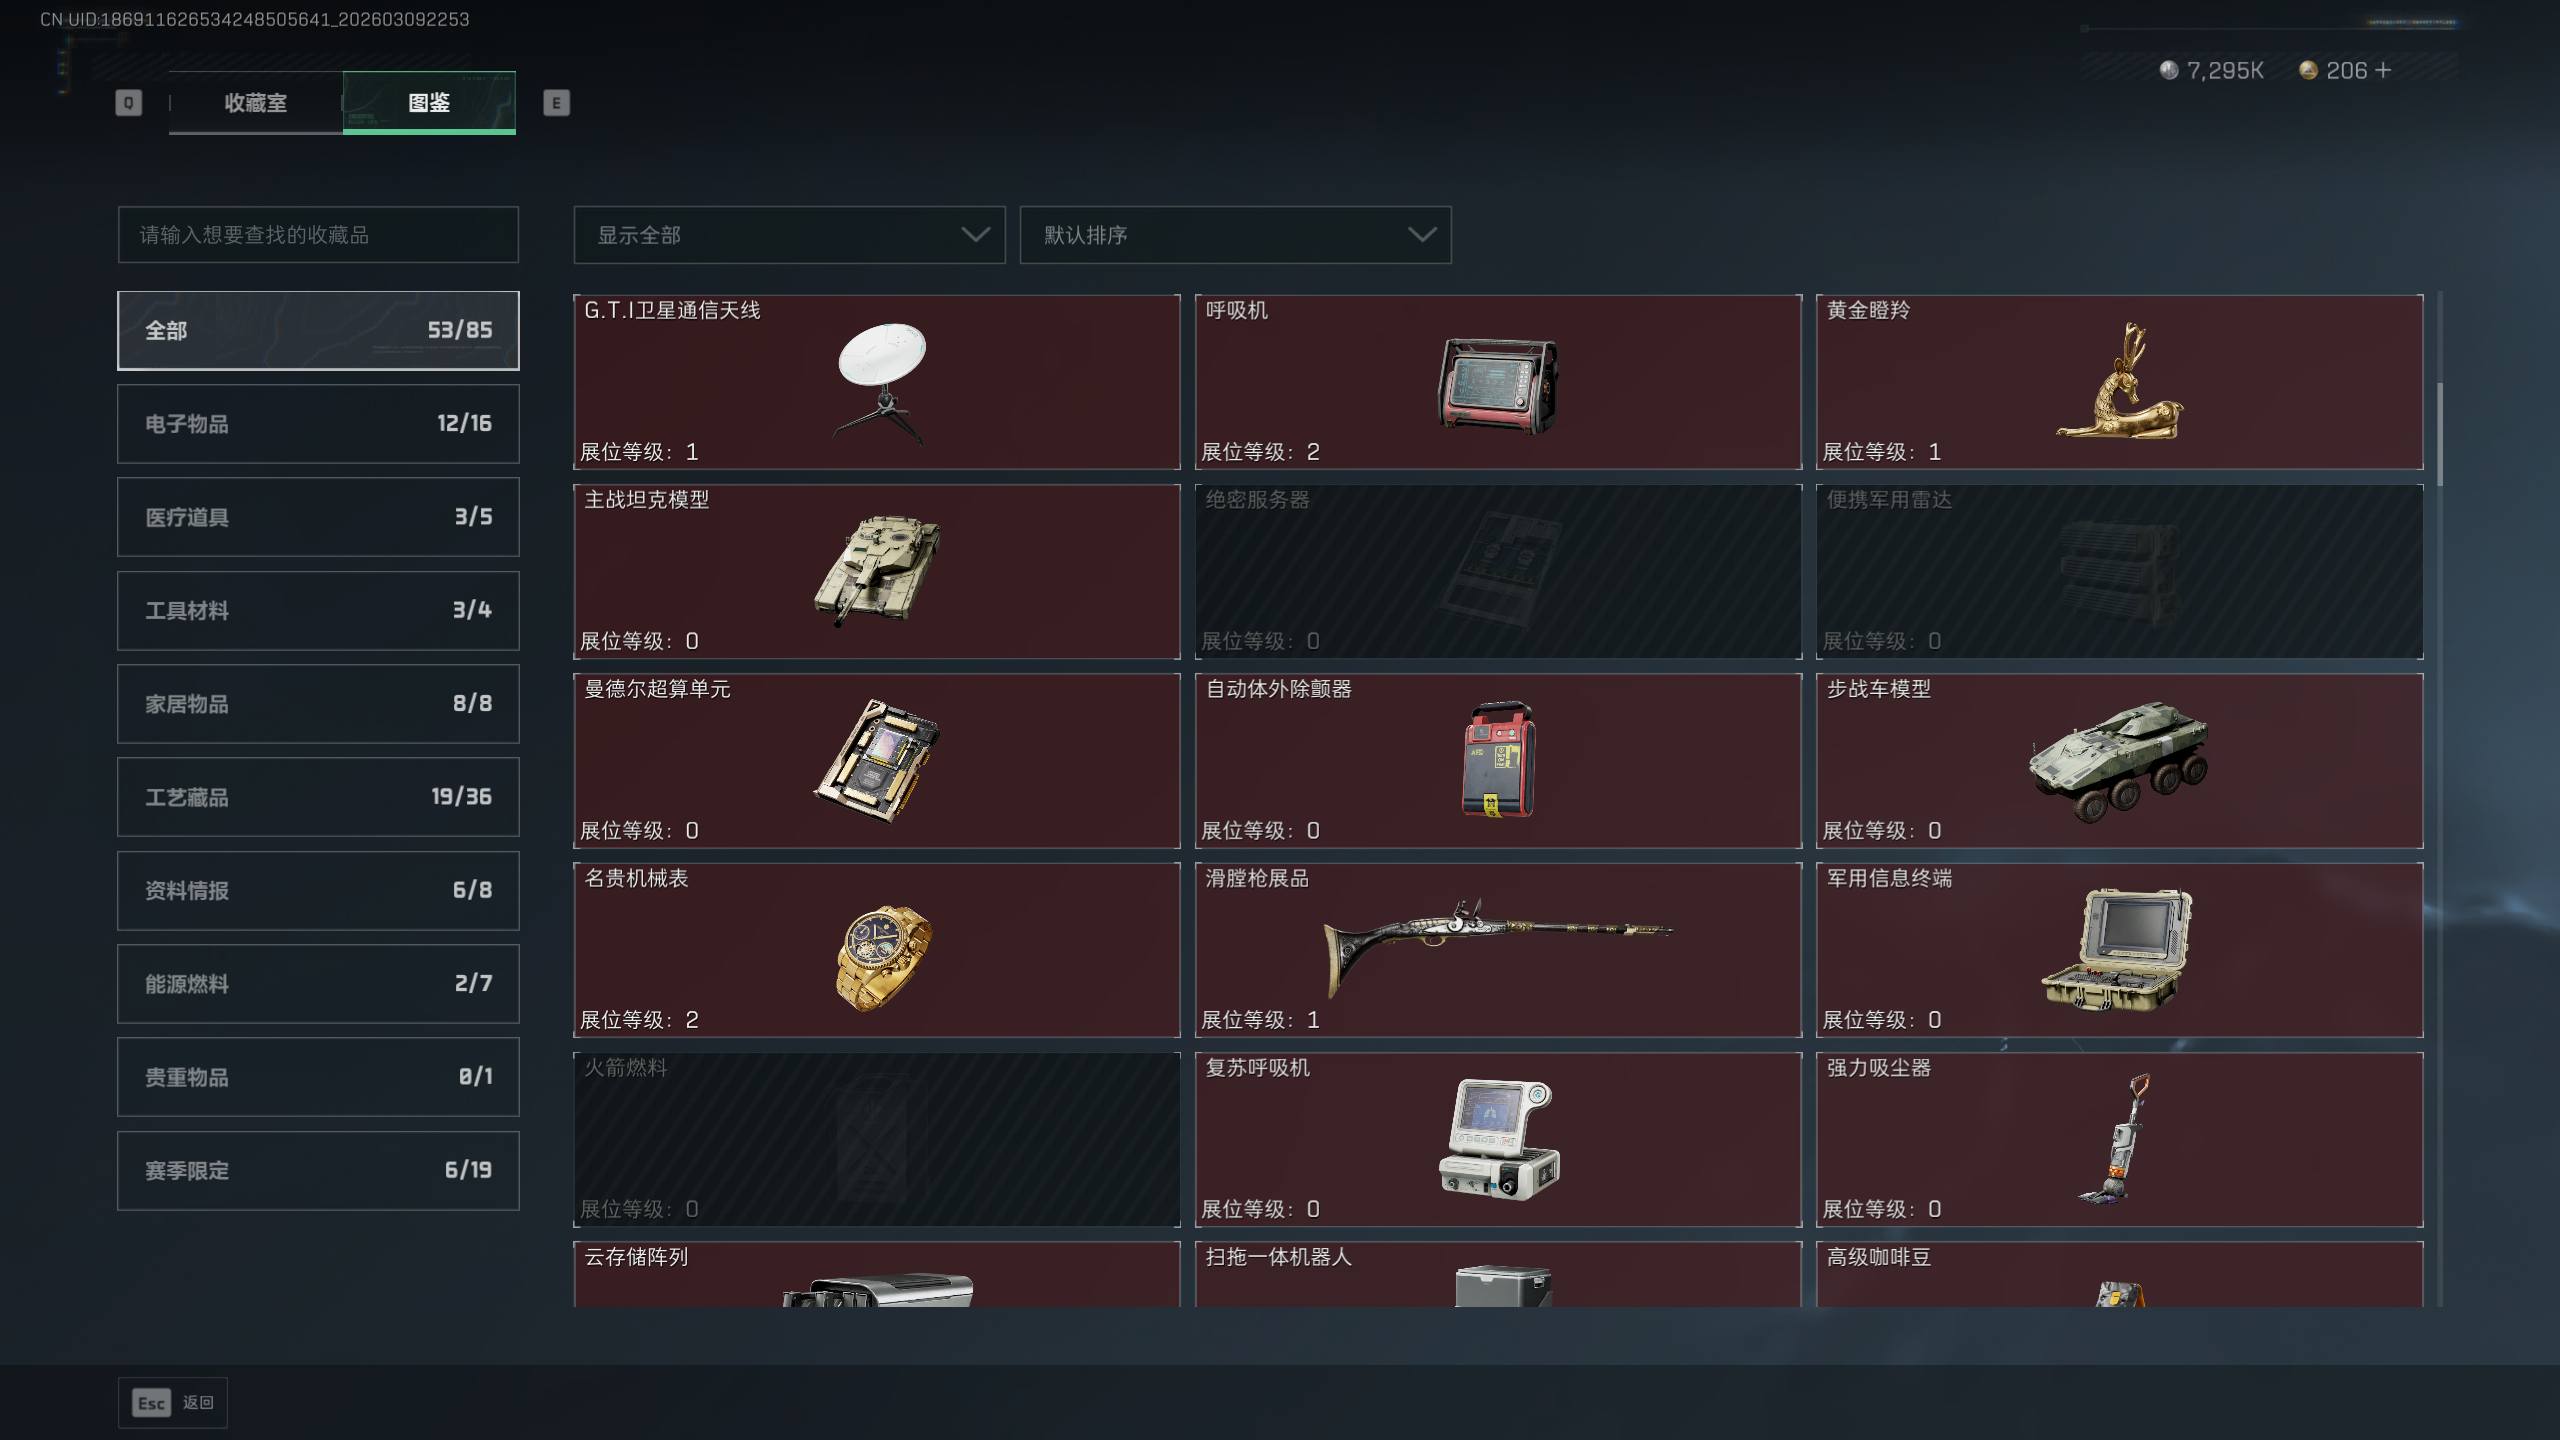Click the gold currency plus icon

pyautogui.click(x=2383, y=70)
